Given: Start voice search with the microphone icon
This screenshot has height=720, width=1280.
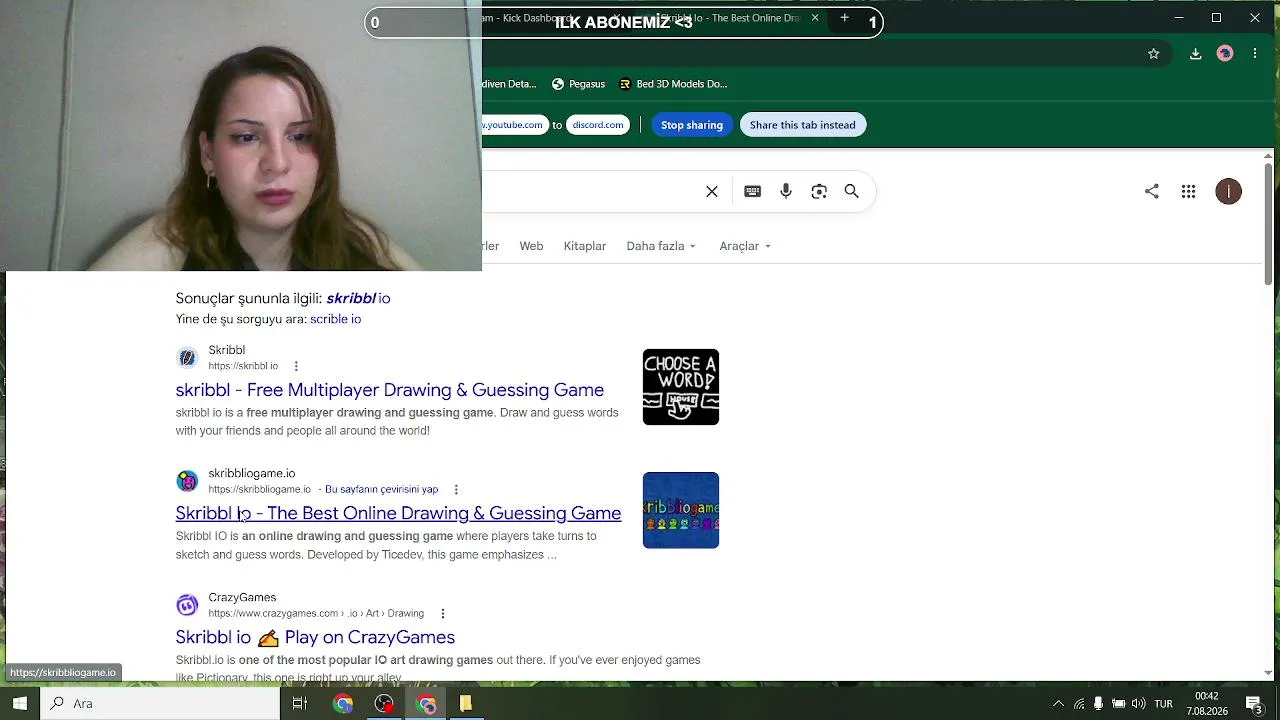Looking at the screenshot, I should click(786, 191).
